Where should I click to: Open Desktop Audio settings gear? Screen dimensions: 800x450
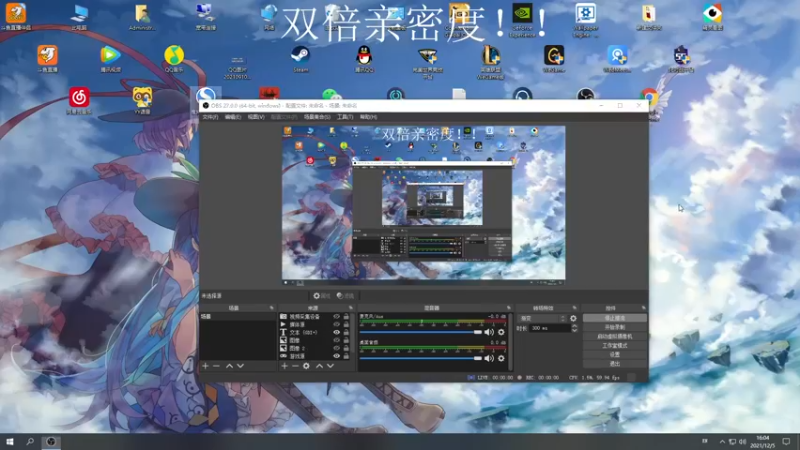(x=501, y=358)
